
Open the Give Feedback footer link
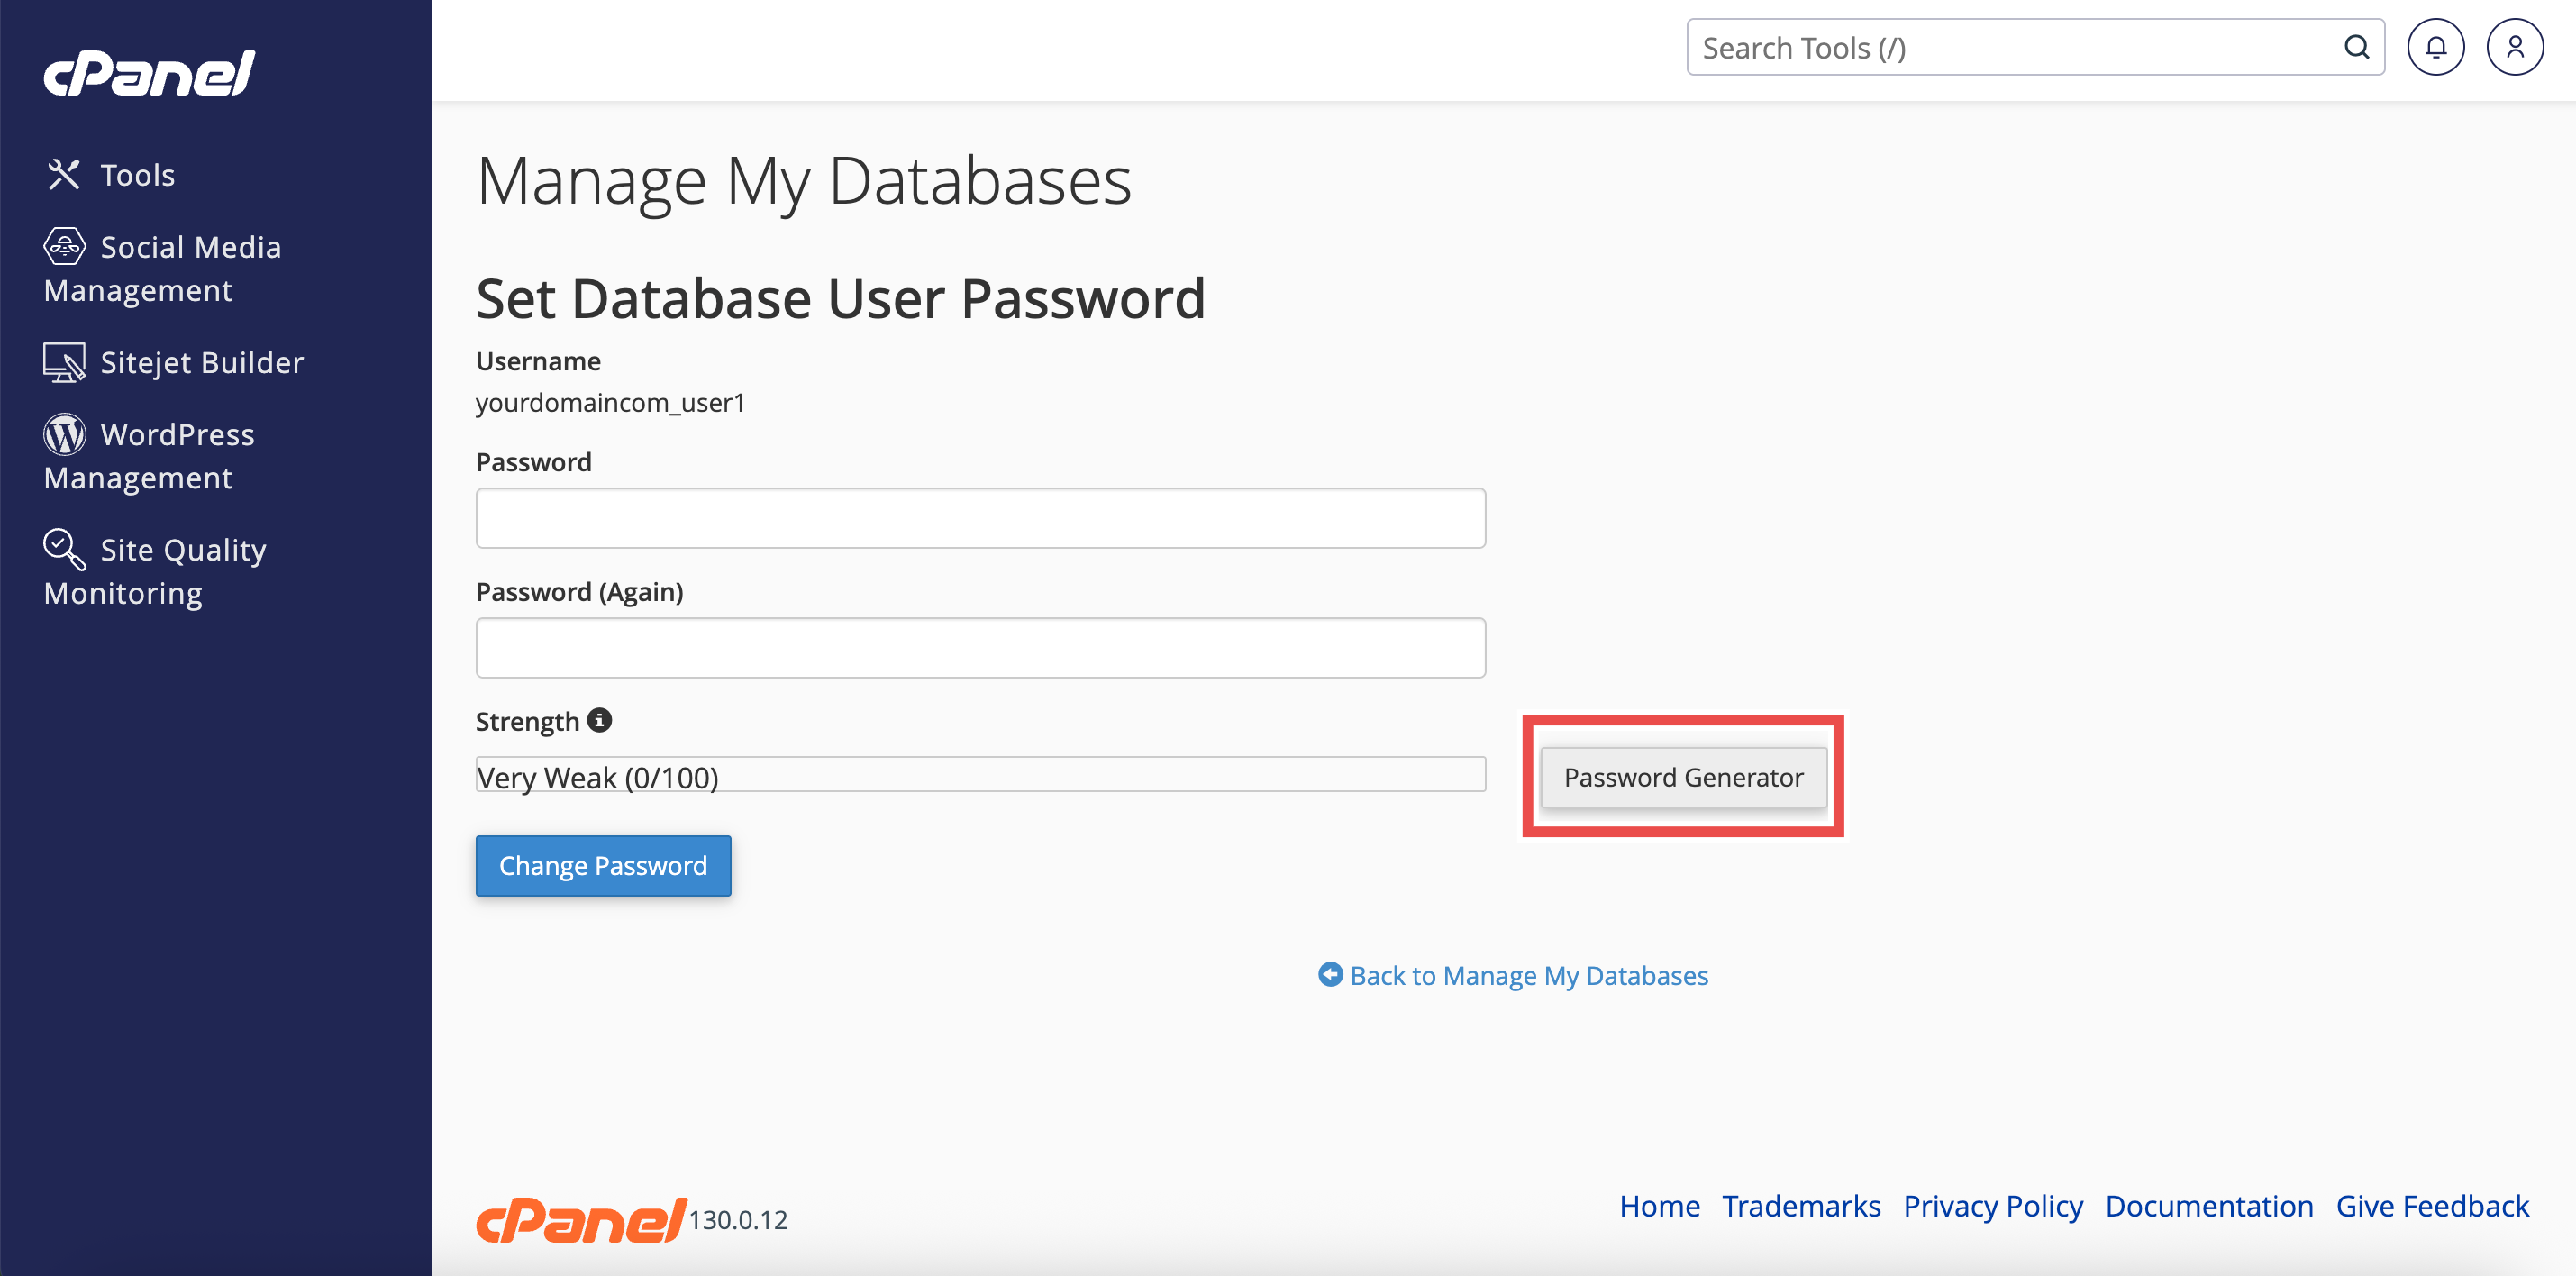click(2432, 1206)
